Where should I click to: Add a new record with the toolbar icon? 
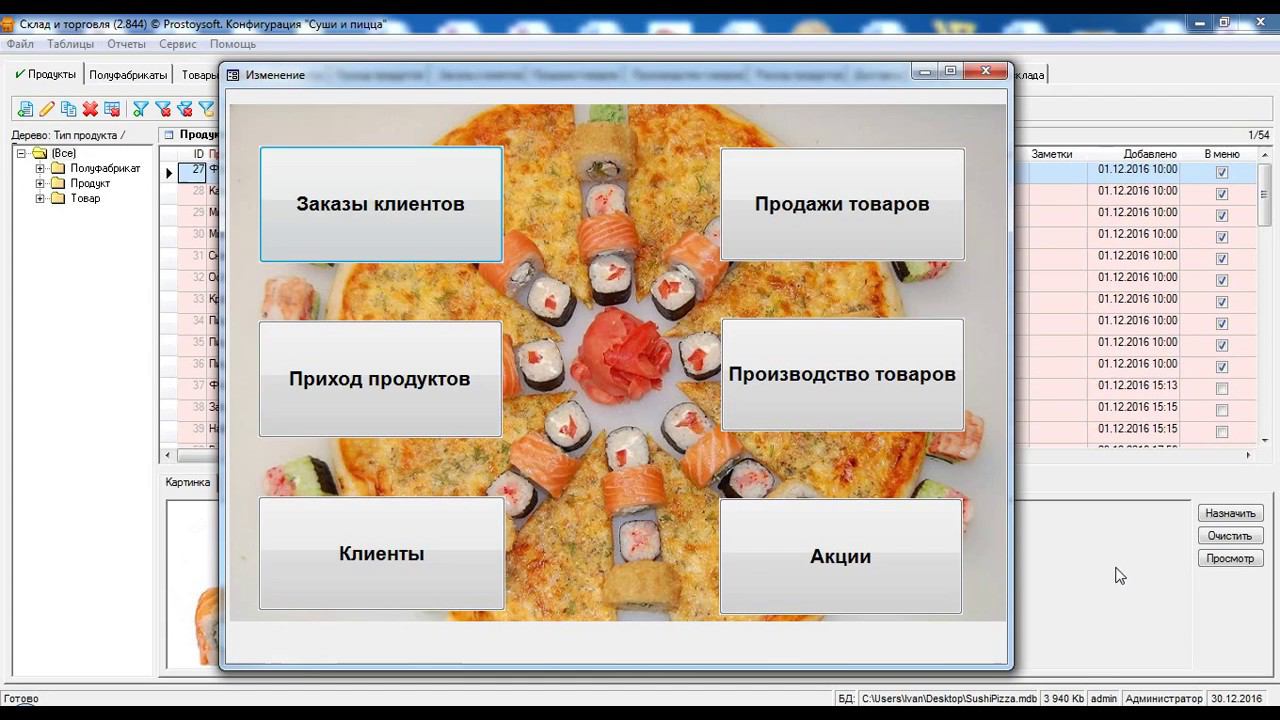25,109
